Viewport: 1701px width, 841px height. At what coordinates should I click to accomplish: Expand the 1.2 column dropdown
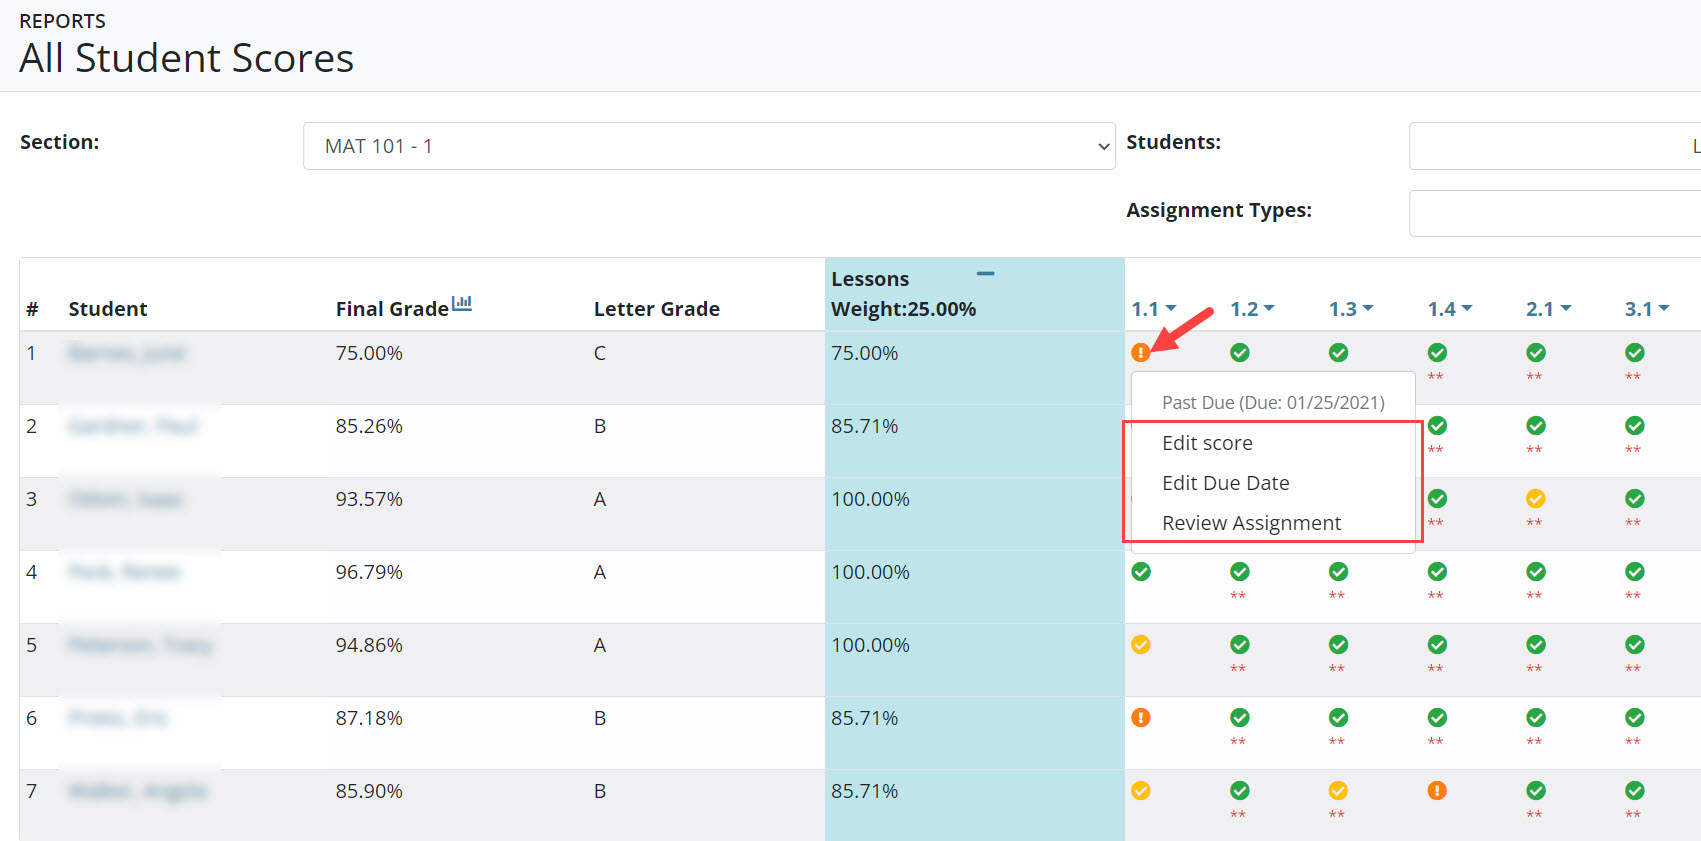(x=1252, y=309)
